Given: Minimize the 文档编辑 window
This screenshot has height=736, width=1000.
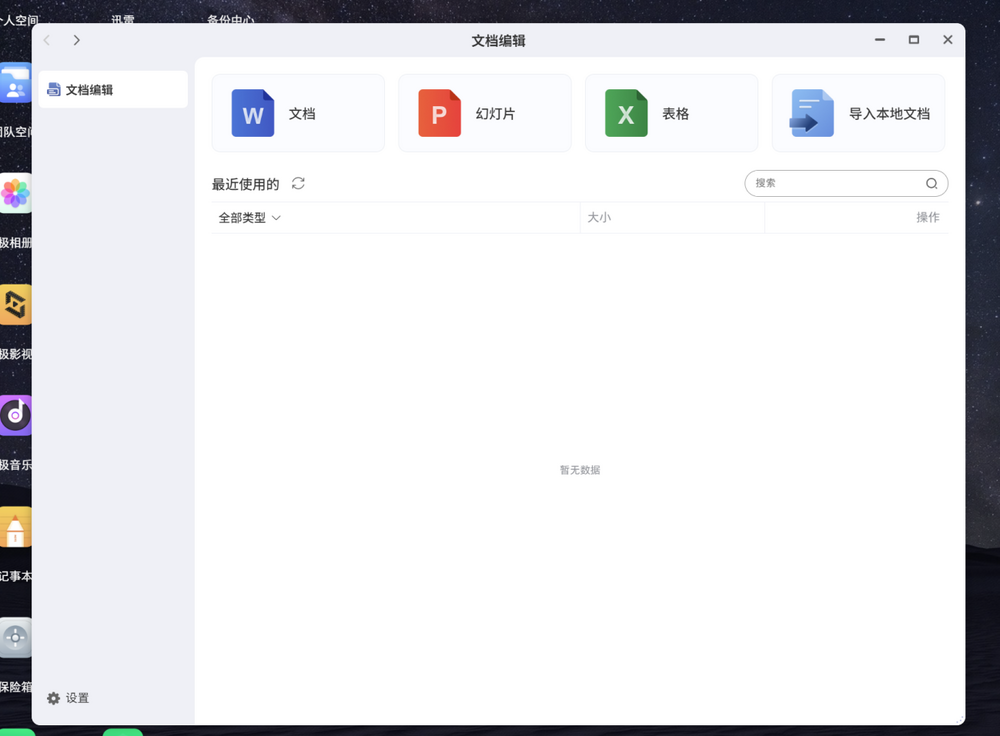Looking at the screenshot, I should 880,40.
